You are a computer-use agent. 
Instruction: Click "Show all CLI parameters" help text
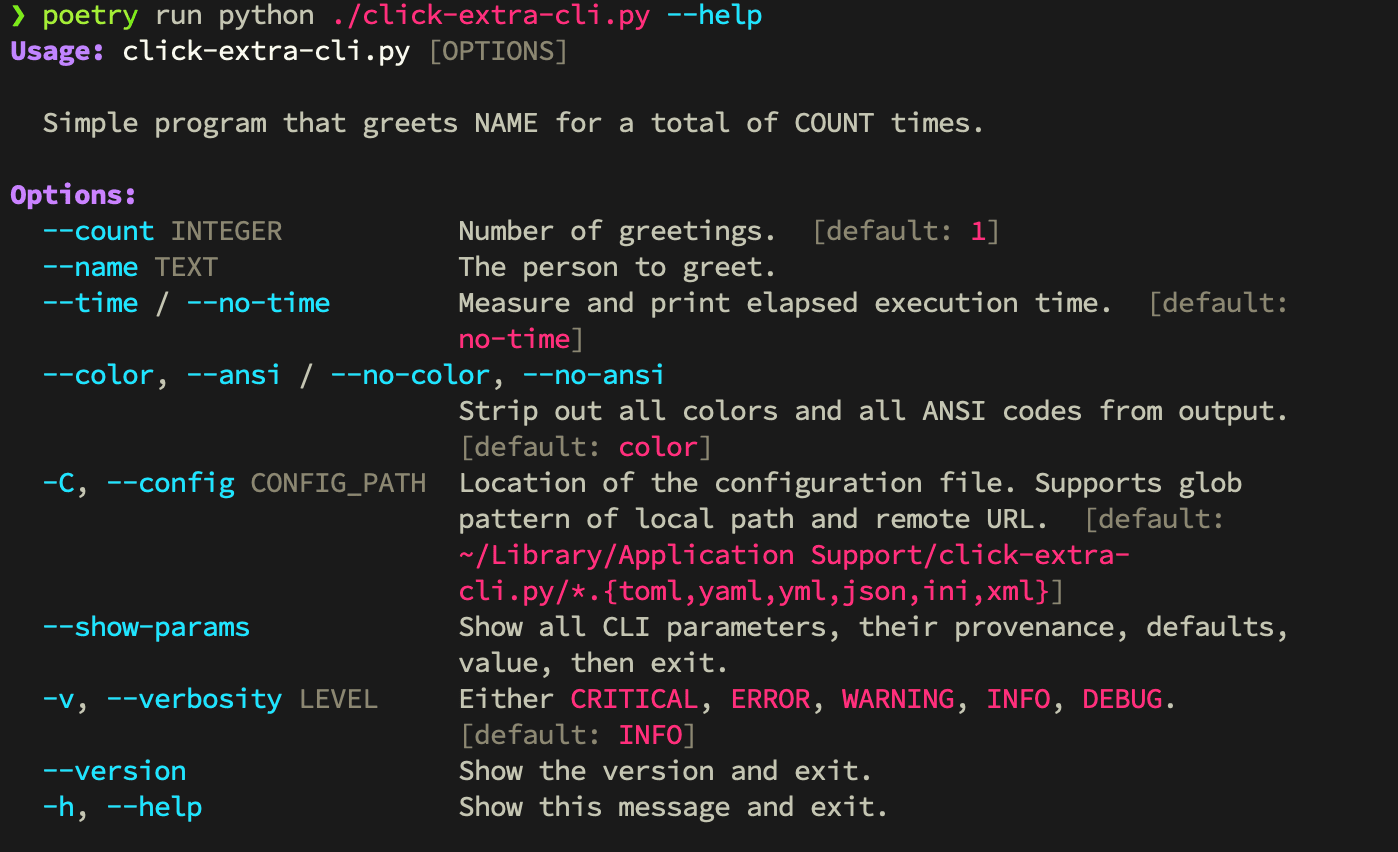(x=642, y=627)
